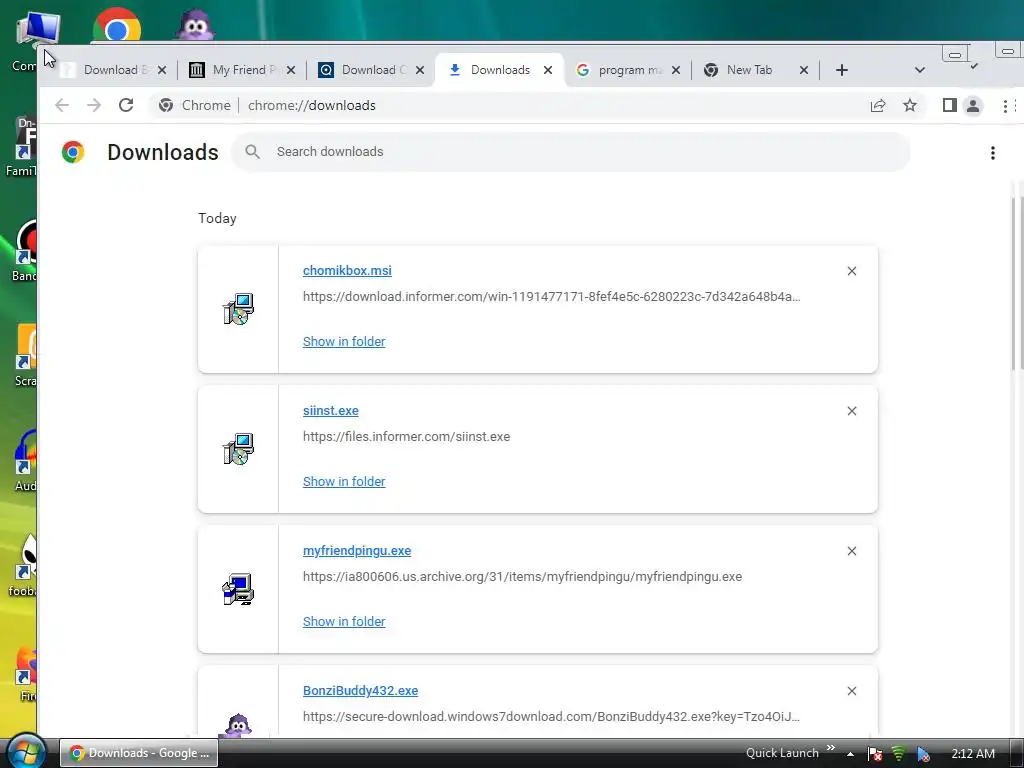Open the profile avatar menu

(x=973, y=105)
